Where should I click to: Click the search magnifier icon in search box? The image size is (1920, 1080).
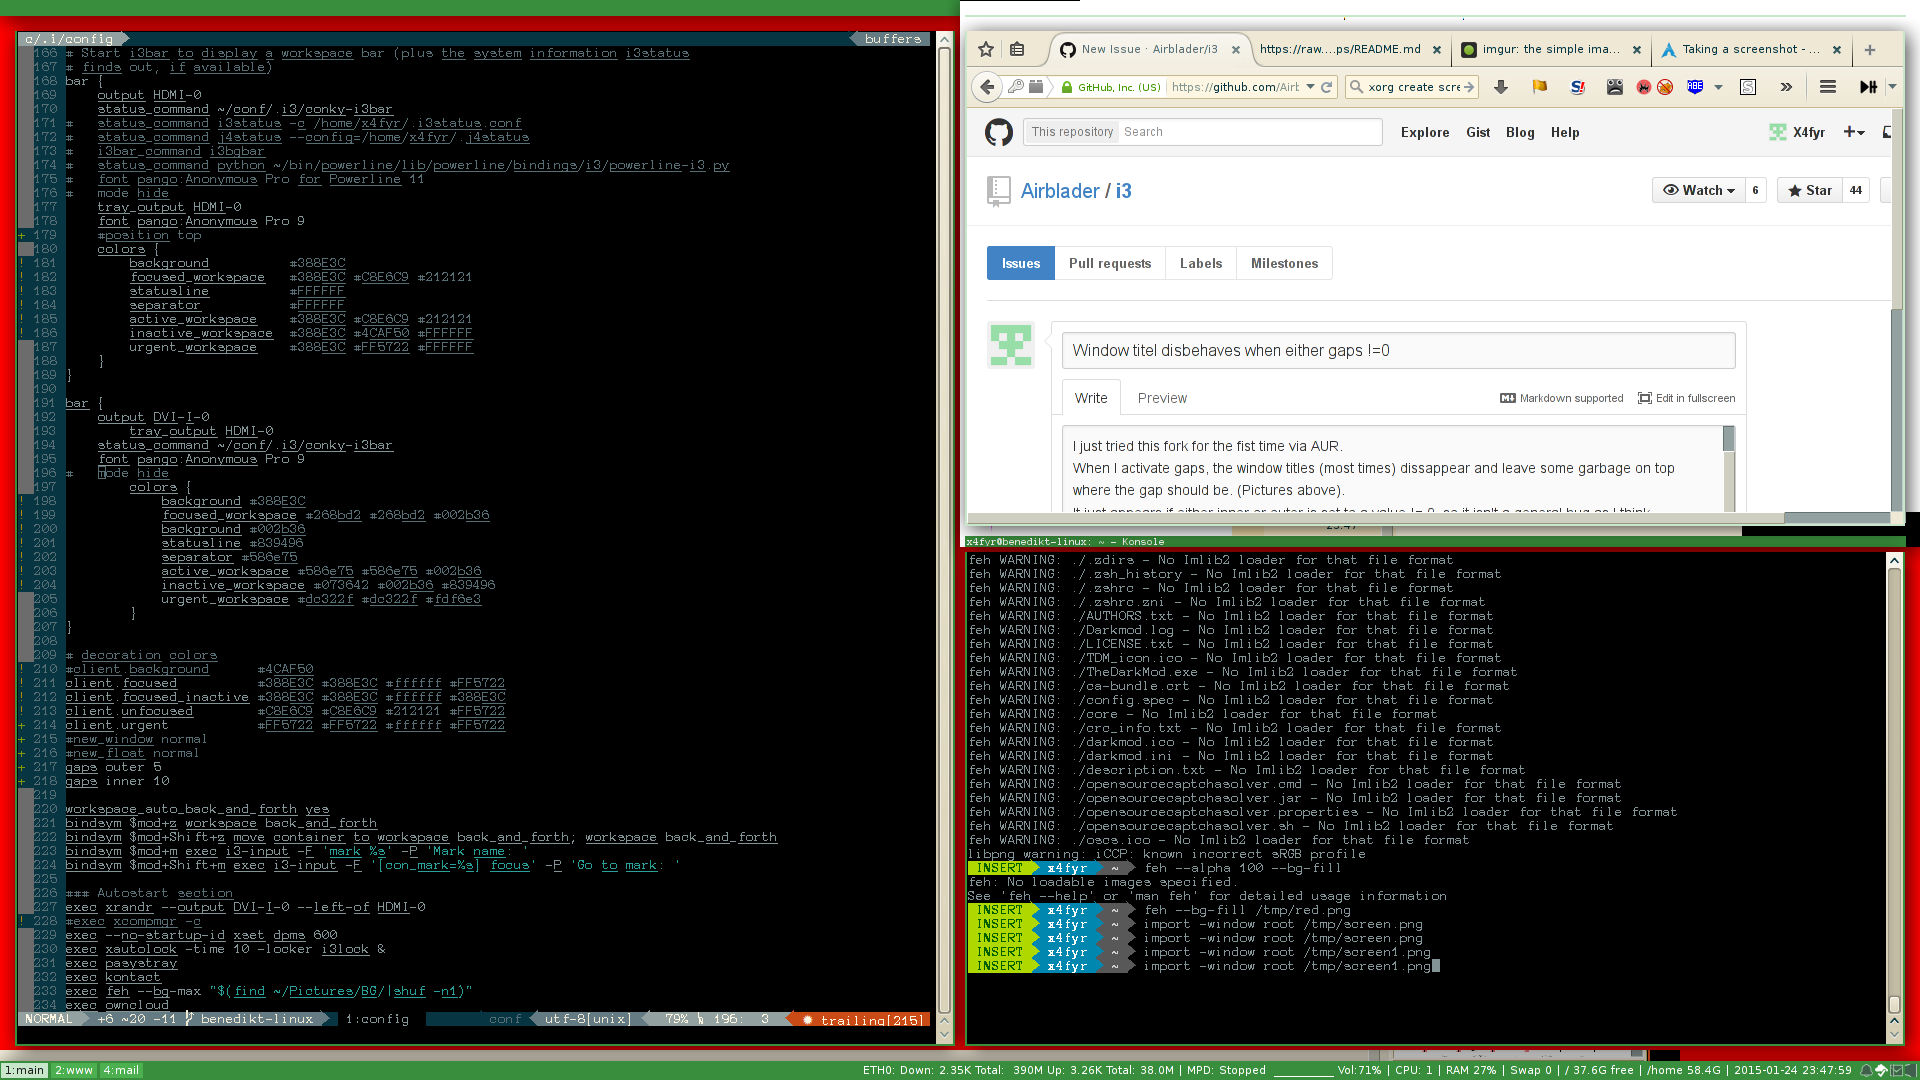(x=1356, y=87)
